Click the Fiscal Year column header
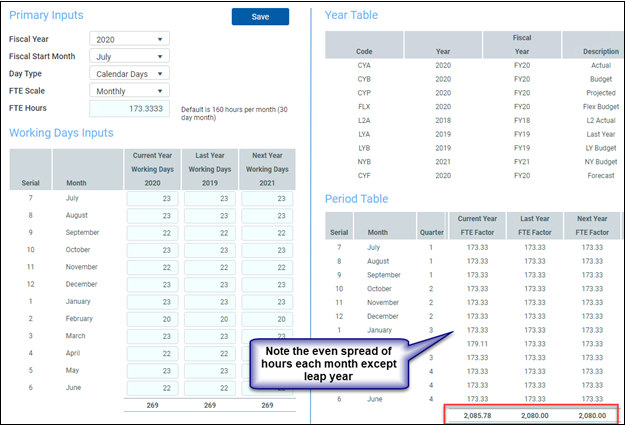Image resolution: width=625 pixels, height=425 pixels. coord(520,44)
